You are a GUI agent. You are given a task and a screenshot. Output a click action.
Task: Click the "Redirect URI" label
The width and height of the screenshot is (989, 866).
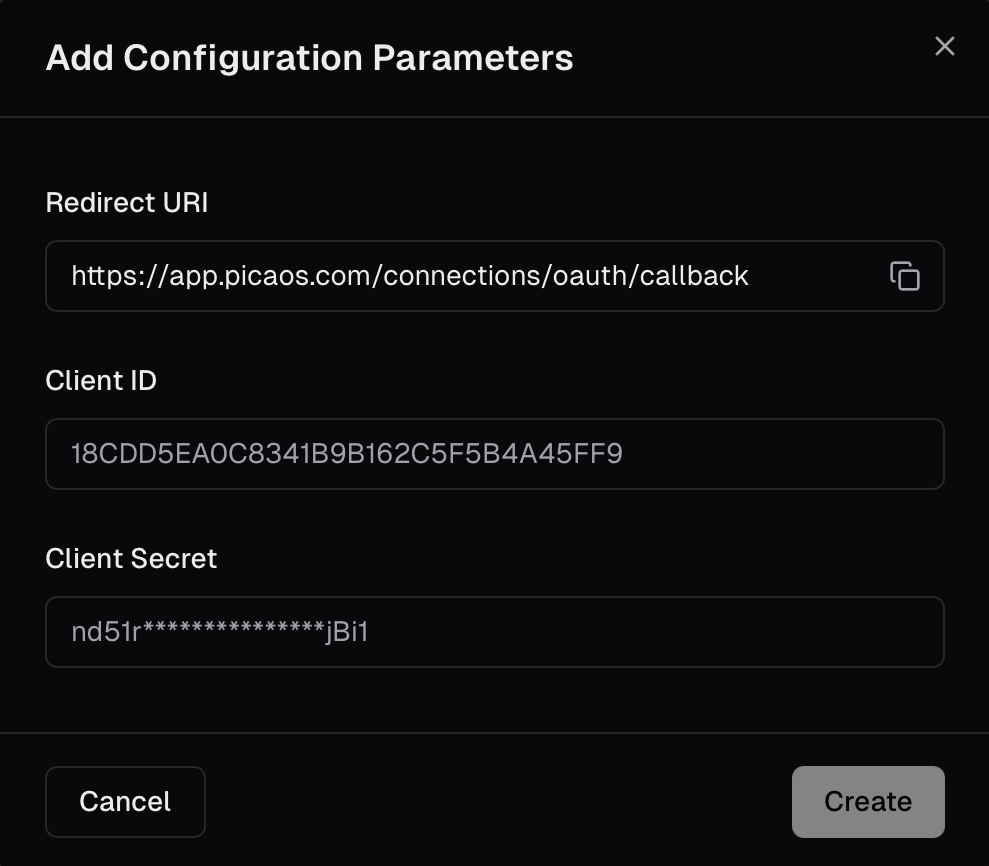coord(127,203)
